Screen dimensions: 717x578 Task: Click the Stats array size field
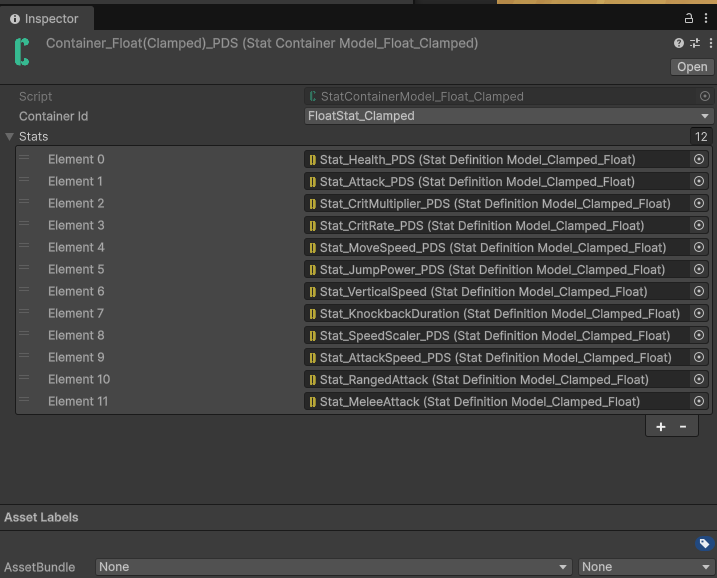(701, 137)
